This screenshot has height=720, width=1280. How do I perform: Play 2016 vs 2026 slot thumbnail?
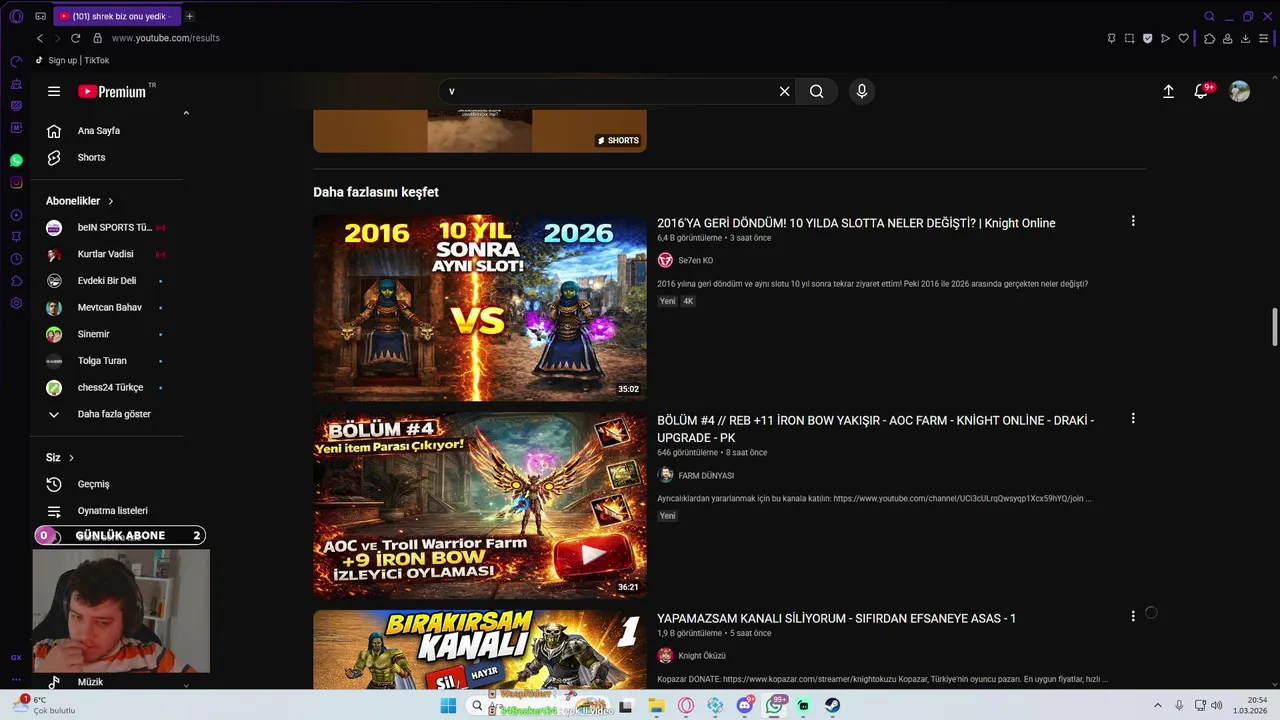480,308
